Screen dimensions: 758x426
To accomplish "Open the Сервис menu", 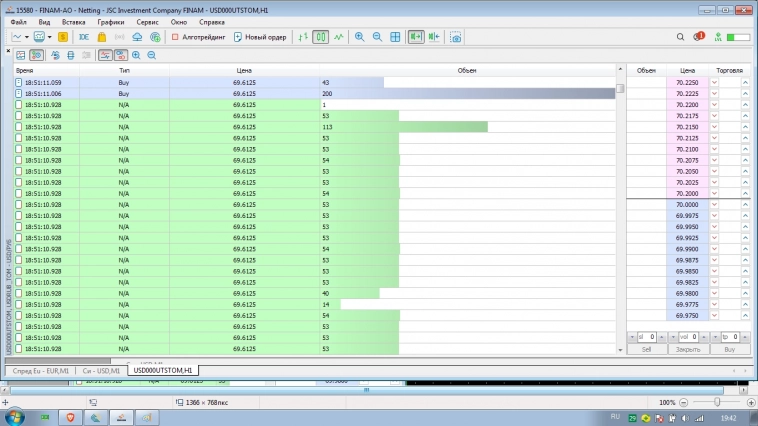I will pyautogui.click(x=147, y=21).
